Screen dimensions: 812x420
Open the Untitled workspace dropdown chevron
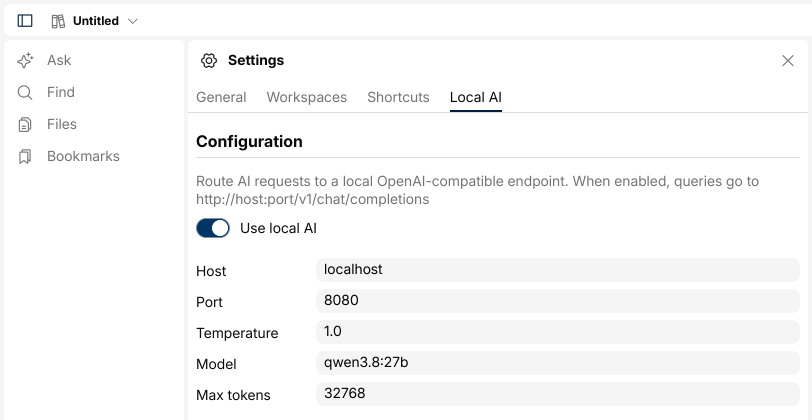tap(133, 21)
